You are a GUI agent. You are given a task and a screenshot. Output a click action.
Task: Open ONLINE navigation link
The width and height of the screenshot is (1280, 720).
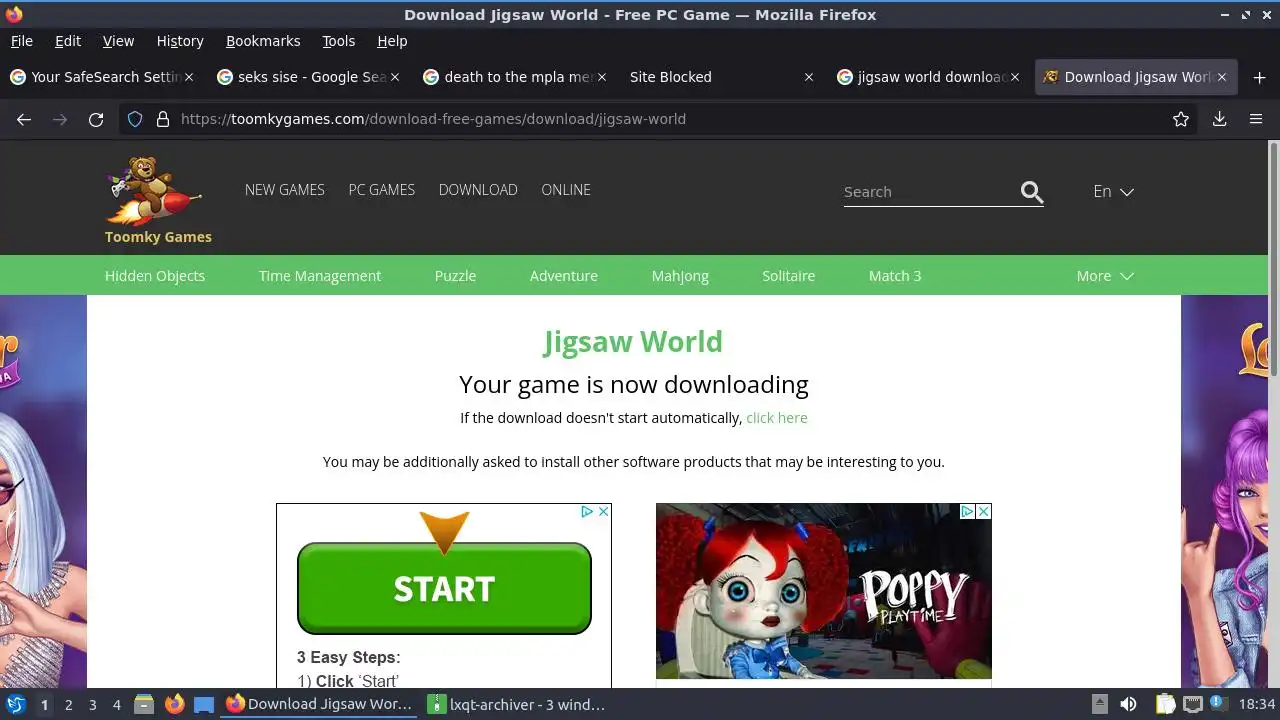(566, 190)
